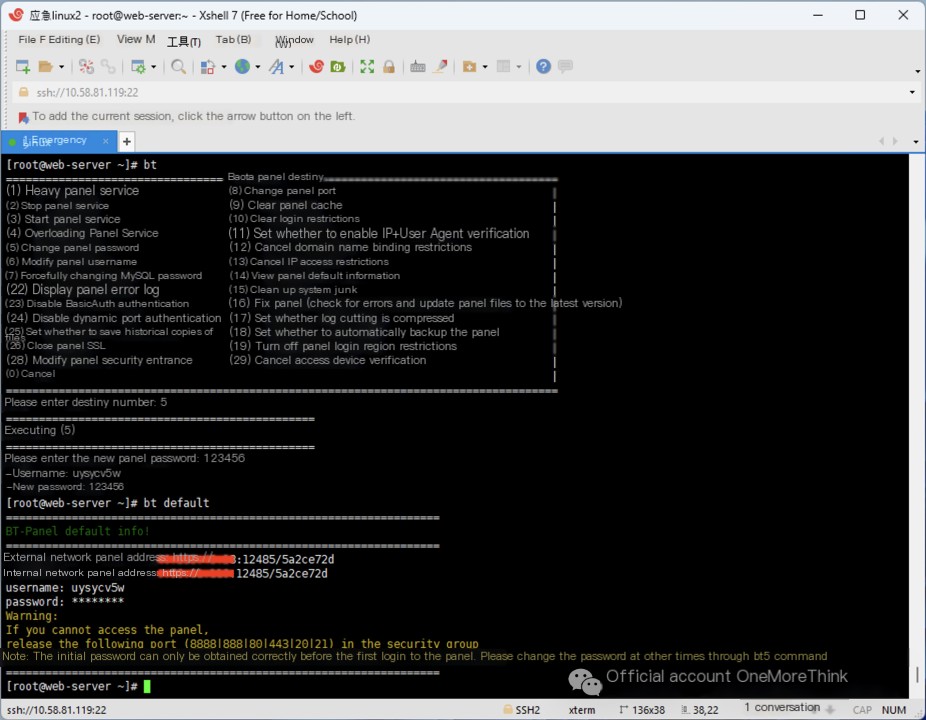
Task: Expand the layout panes dropdown arrow
Action: point(519,67)
